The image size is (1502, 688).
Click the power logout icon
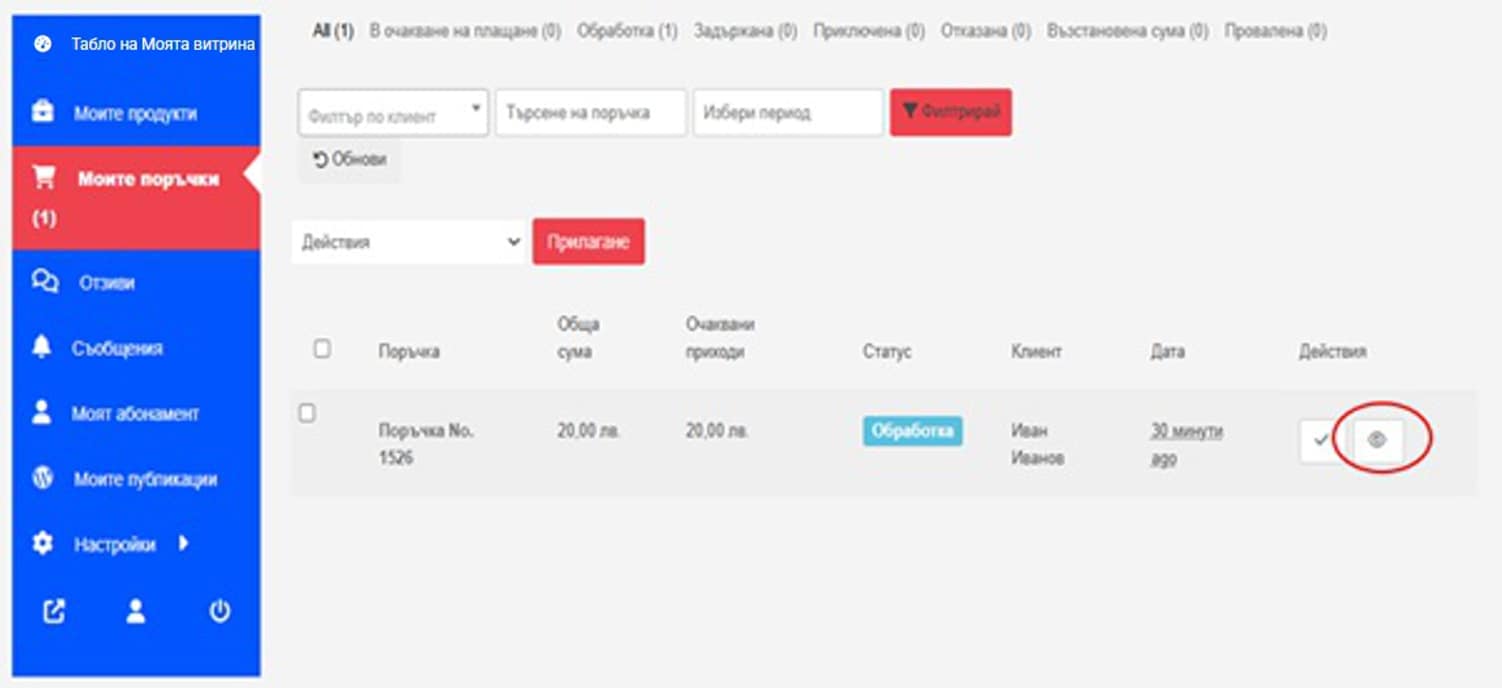point(220,612)
